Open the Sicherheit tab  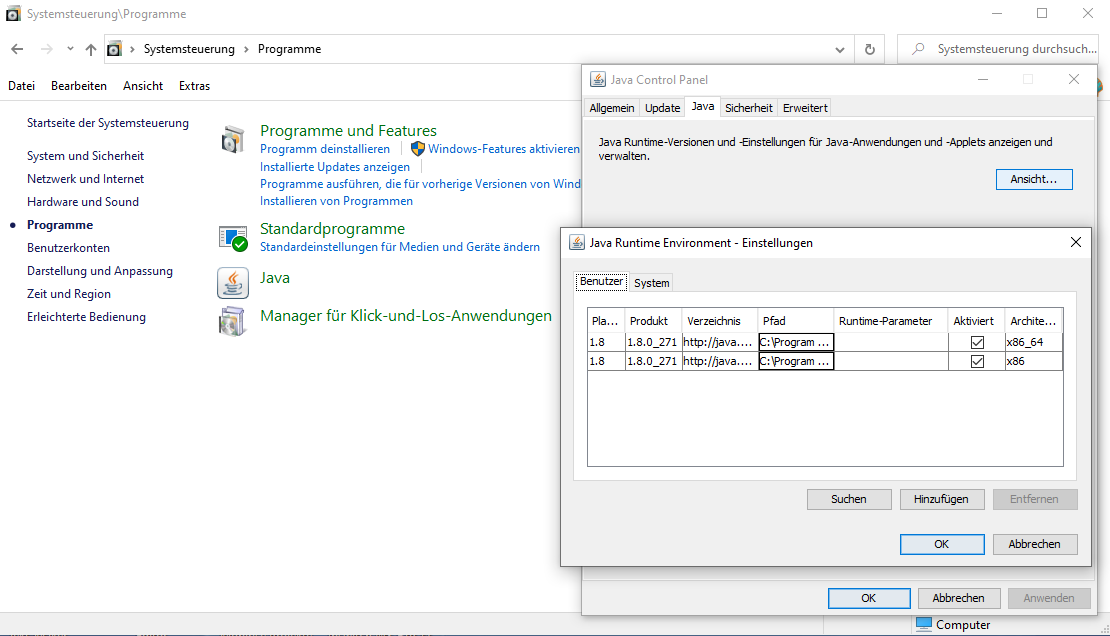click(x=748, y=108)
